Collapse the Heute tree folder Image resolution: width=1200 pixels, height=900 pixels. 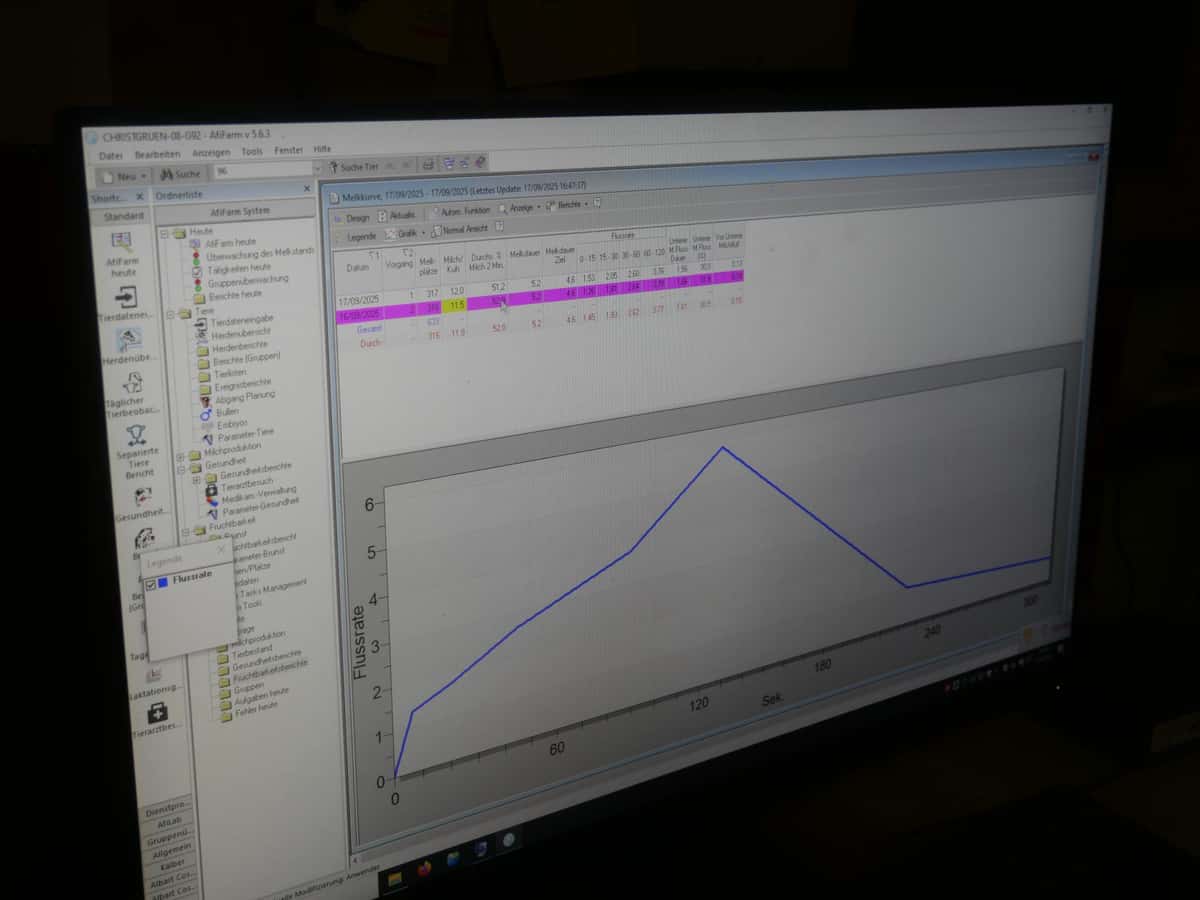[165, 234]
